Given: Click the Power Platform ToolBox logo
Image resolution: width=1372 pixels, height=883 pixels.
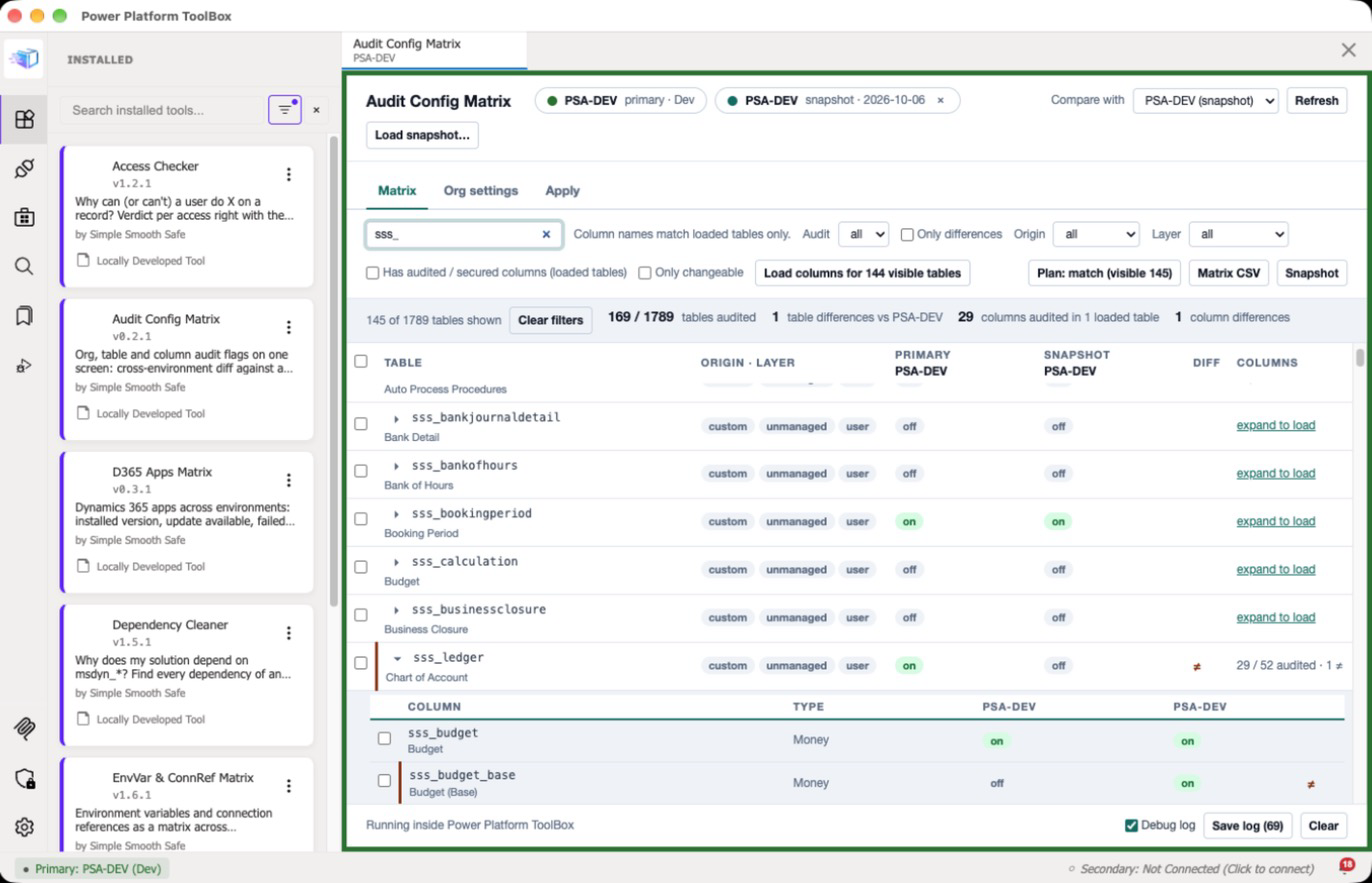Looking at the screenshot, I should 24,59.
